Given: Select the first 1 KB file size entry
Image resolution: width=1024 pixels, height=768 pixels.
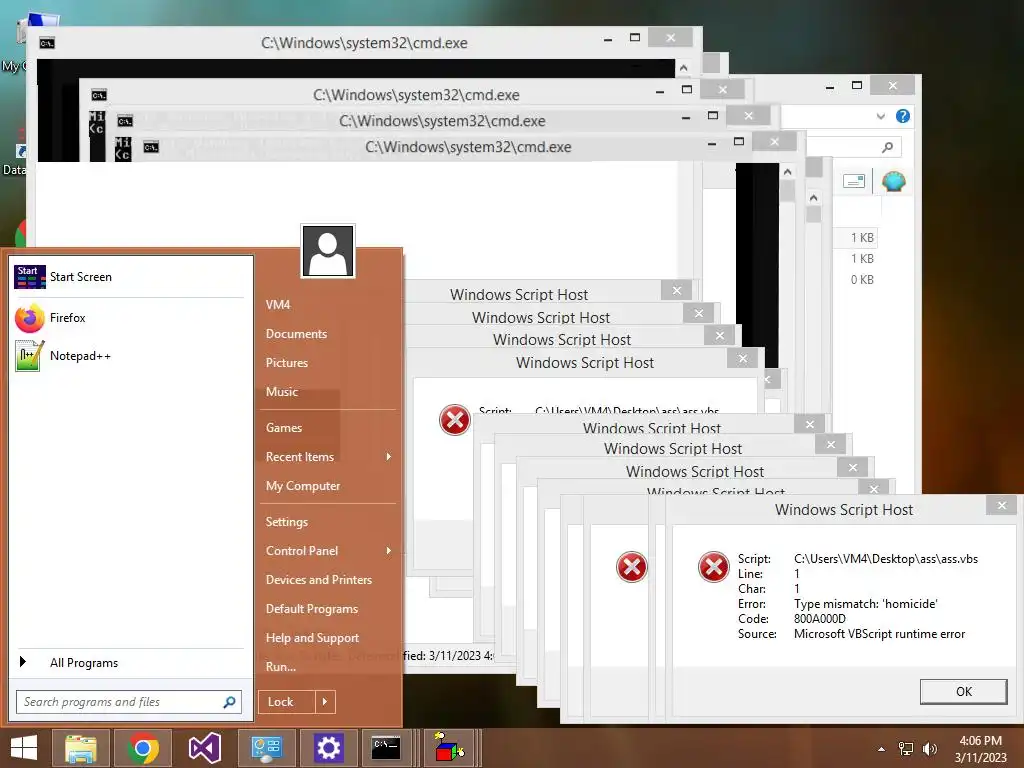Looking at the screenshot, I should [861, 238].
